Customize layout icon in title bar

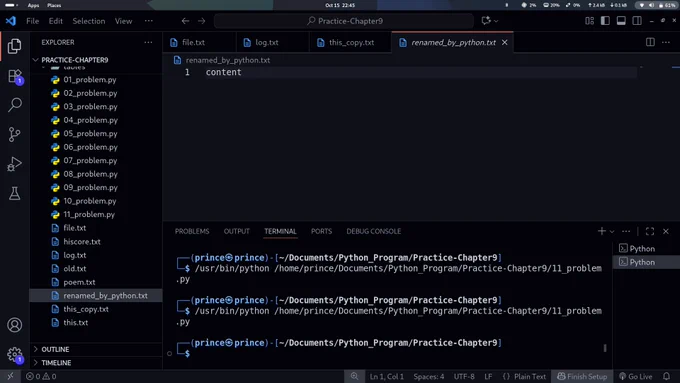point(589,21)
